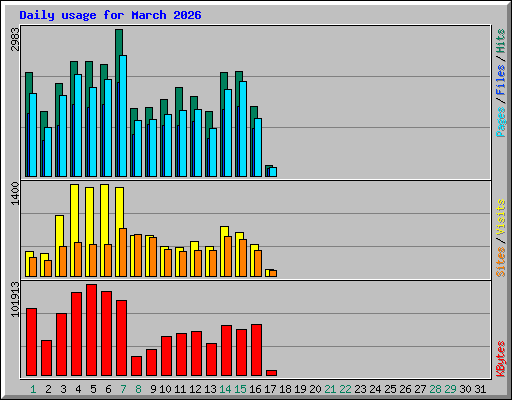The width and height of the screenshot is (512, 400).
Task: Select the cyan Pages bar for day 4
Action: tap(78, 125)
